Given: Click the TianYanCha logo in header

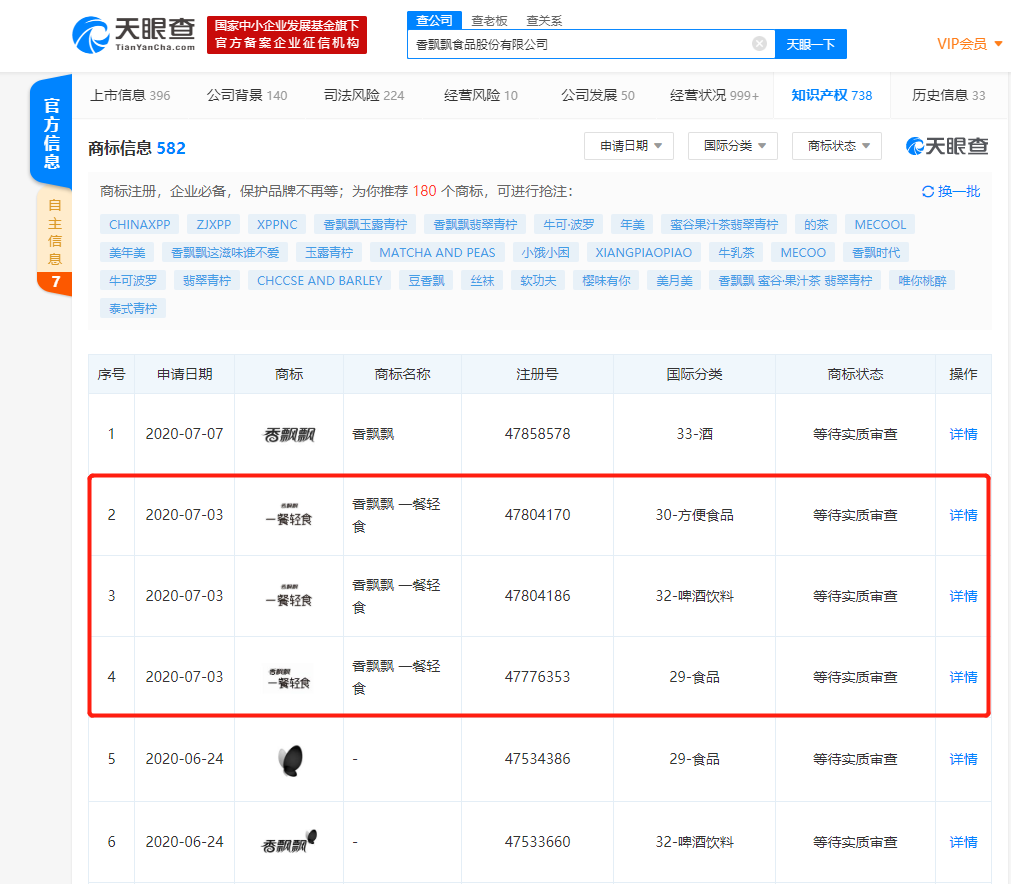Looking at the screenshot, I should (x=131, y=35).
